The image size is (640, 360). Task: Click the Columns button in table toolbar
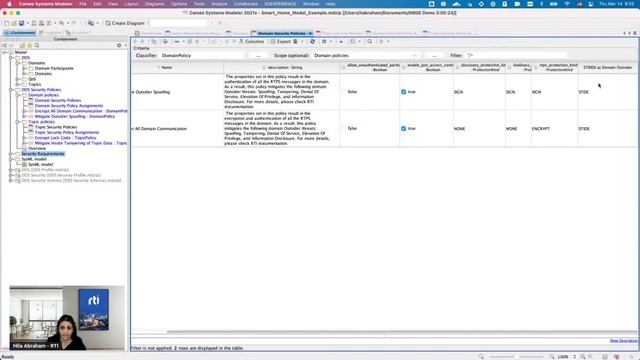pos(251,42)
